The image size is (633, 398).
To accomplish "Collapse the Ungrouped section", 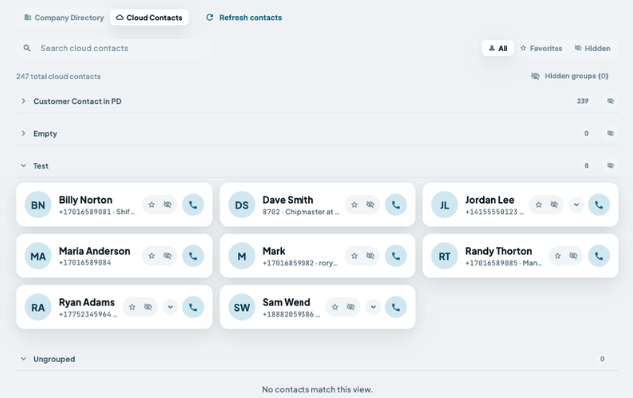I will tap(23, 359).
